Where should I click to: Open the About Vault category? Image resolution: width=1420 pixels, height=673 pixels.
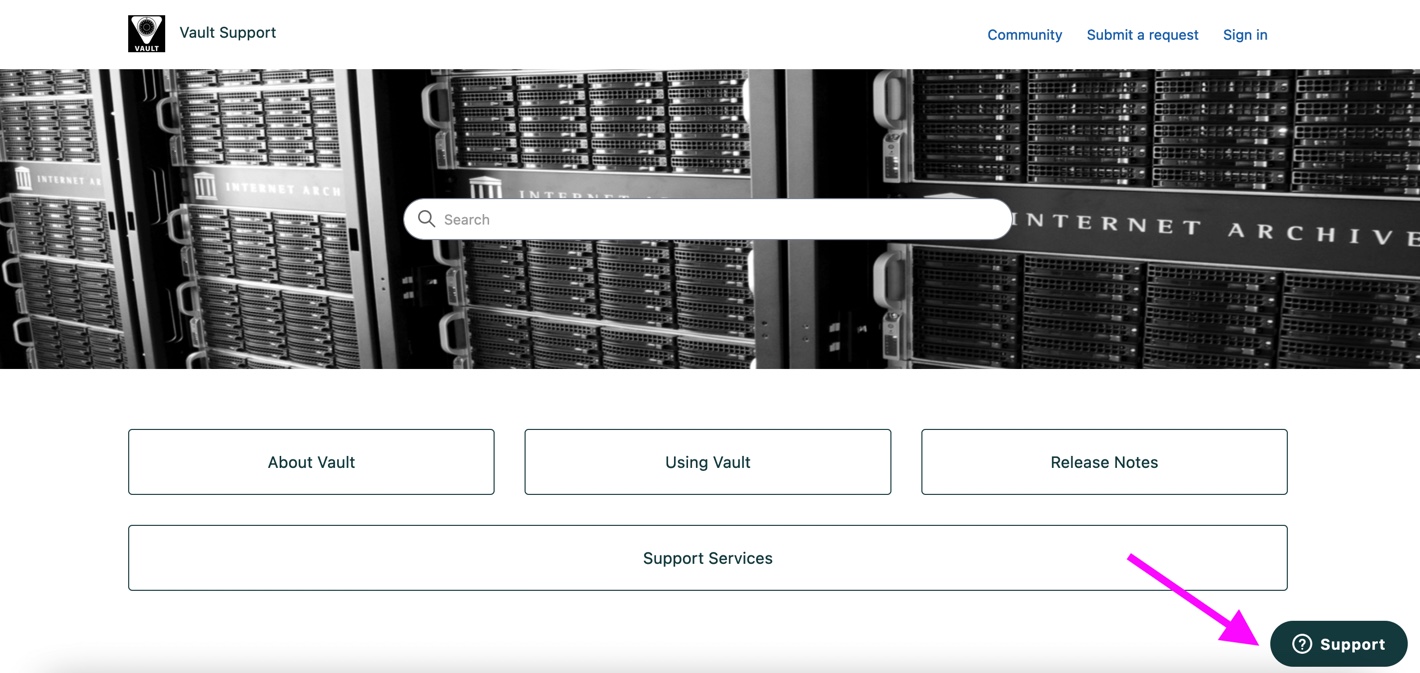tap(311, 462)
